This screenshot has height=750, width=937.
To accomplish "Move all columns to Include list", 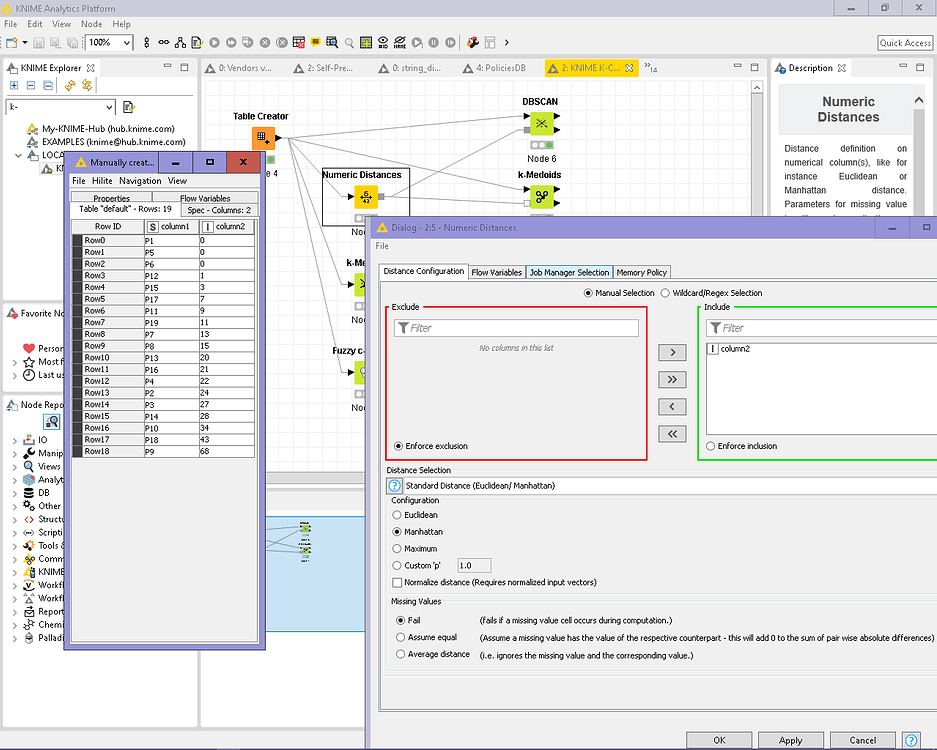I will pyautogui.click(x=672, y=379).
